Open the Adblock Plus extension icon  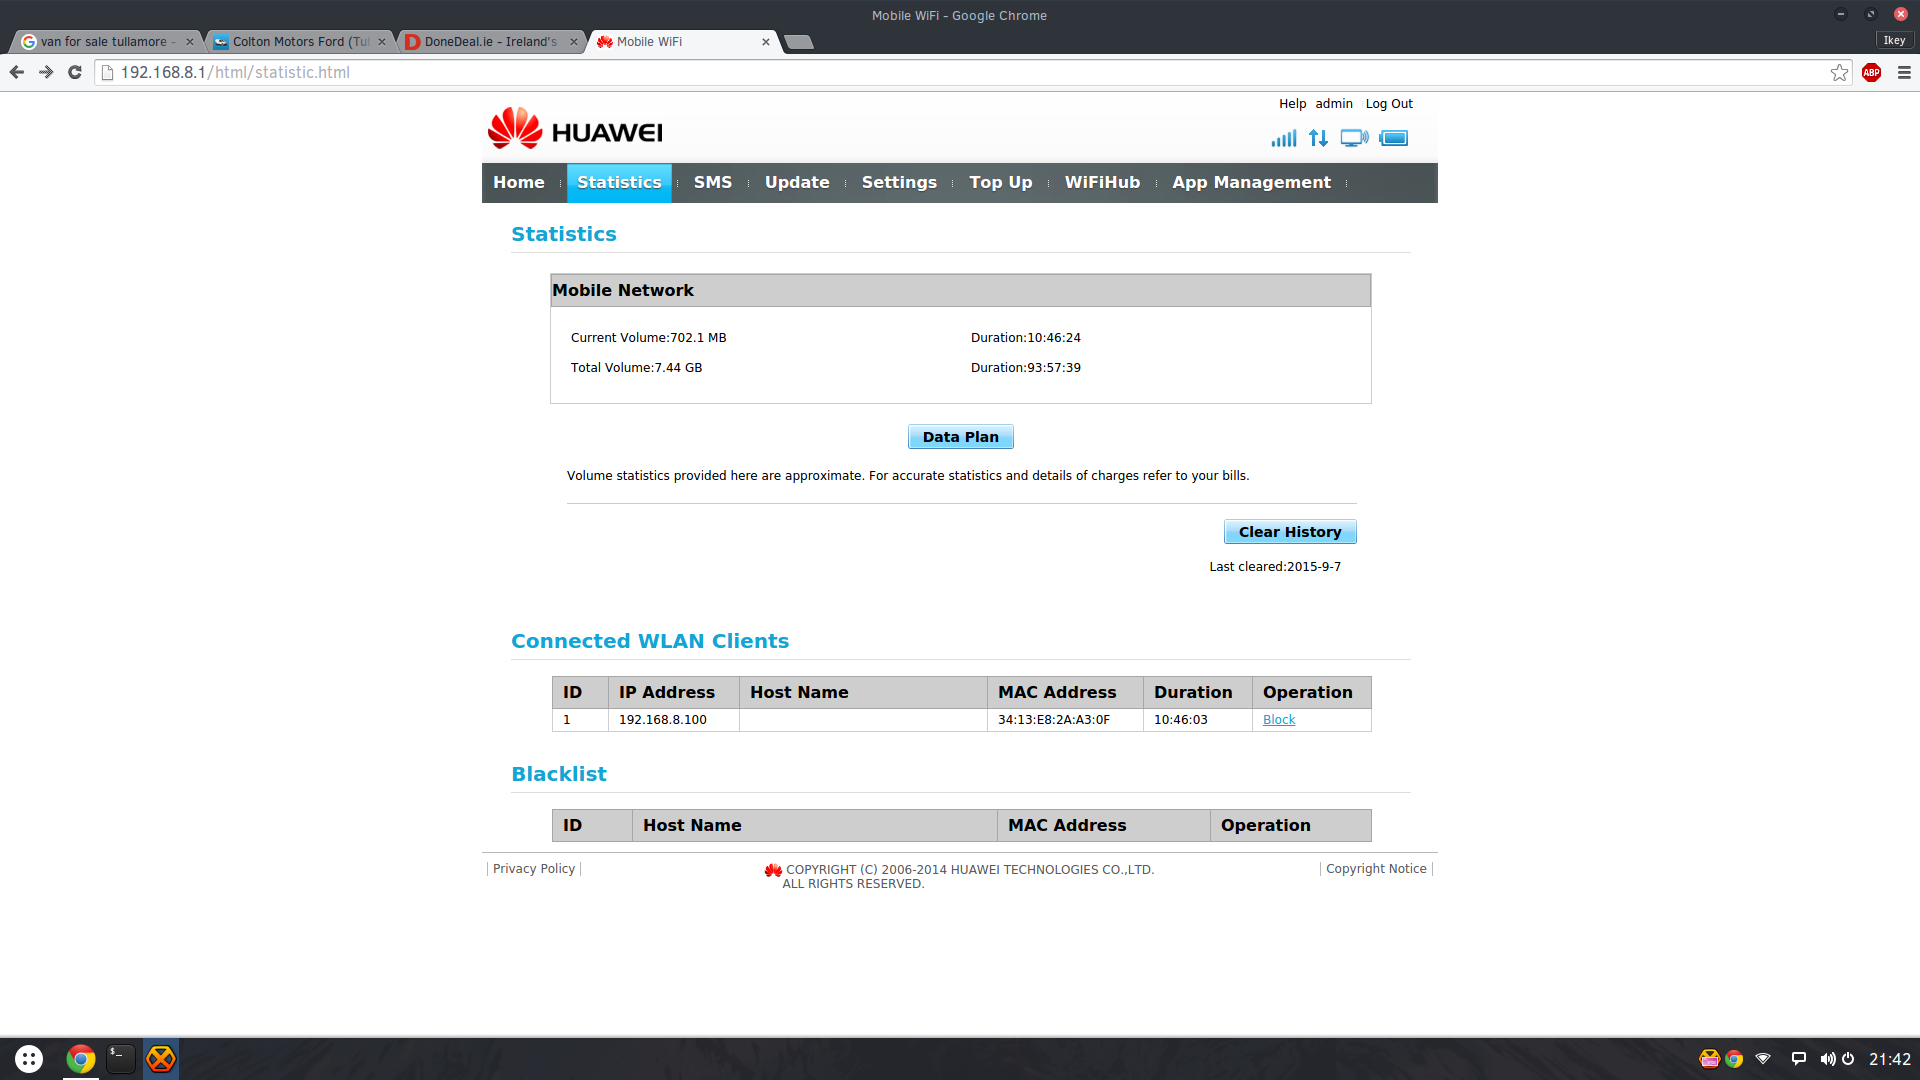1872,72
